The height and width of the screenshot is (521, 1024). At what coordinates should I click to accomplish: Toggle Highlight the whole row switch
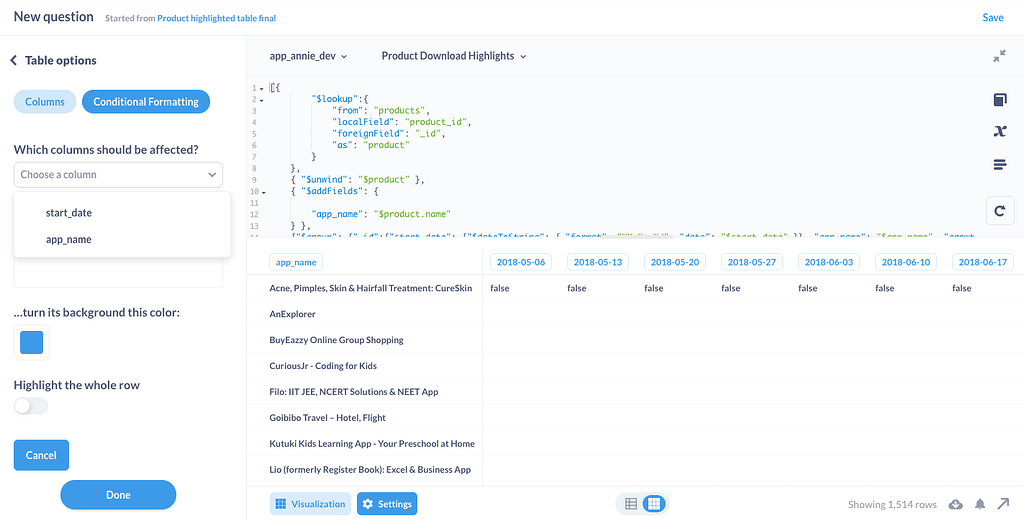point(31,406)
